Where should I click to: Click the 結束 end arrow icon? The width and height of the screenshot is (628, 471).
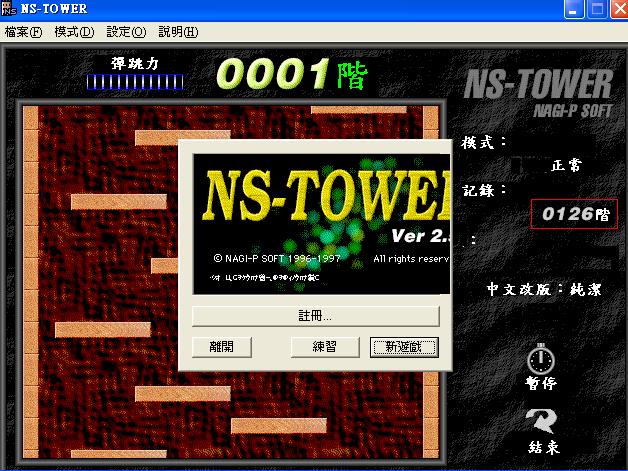[x=541, y=421]
